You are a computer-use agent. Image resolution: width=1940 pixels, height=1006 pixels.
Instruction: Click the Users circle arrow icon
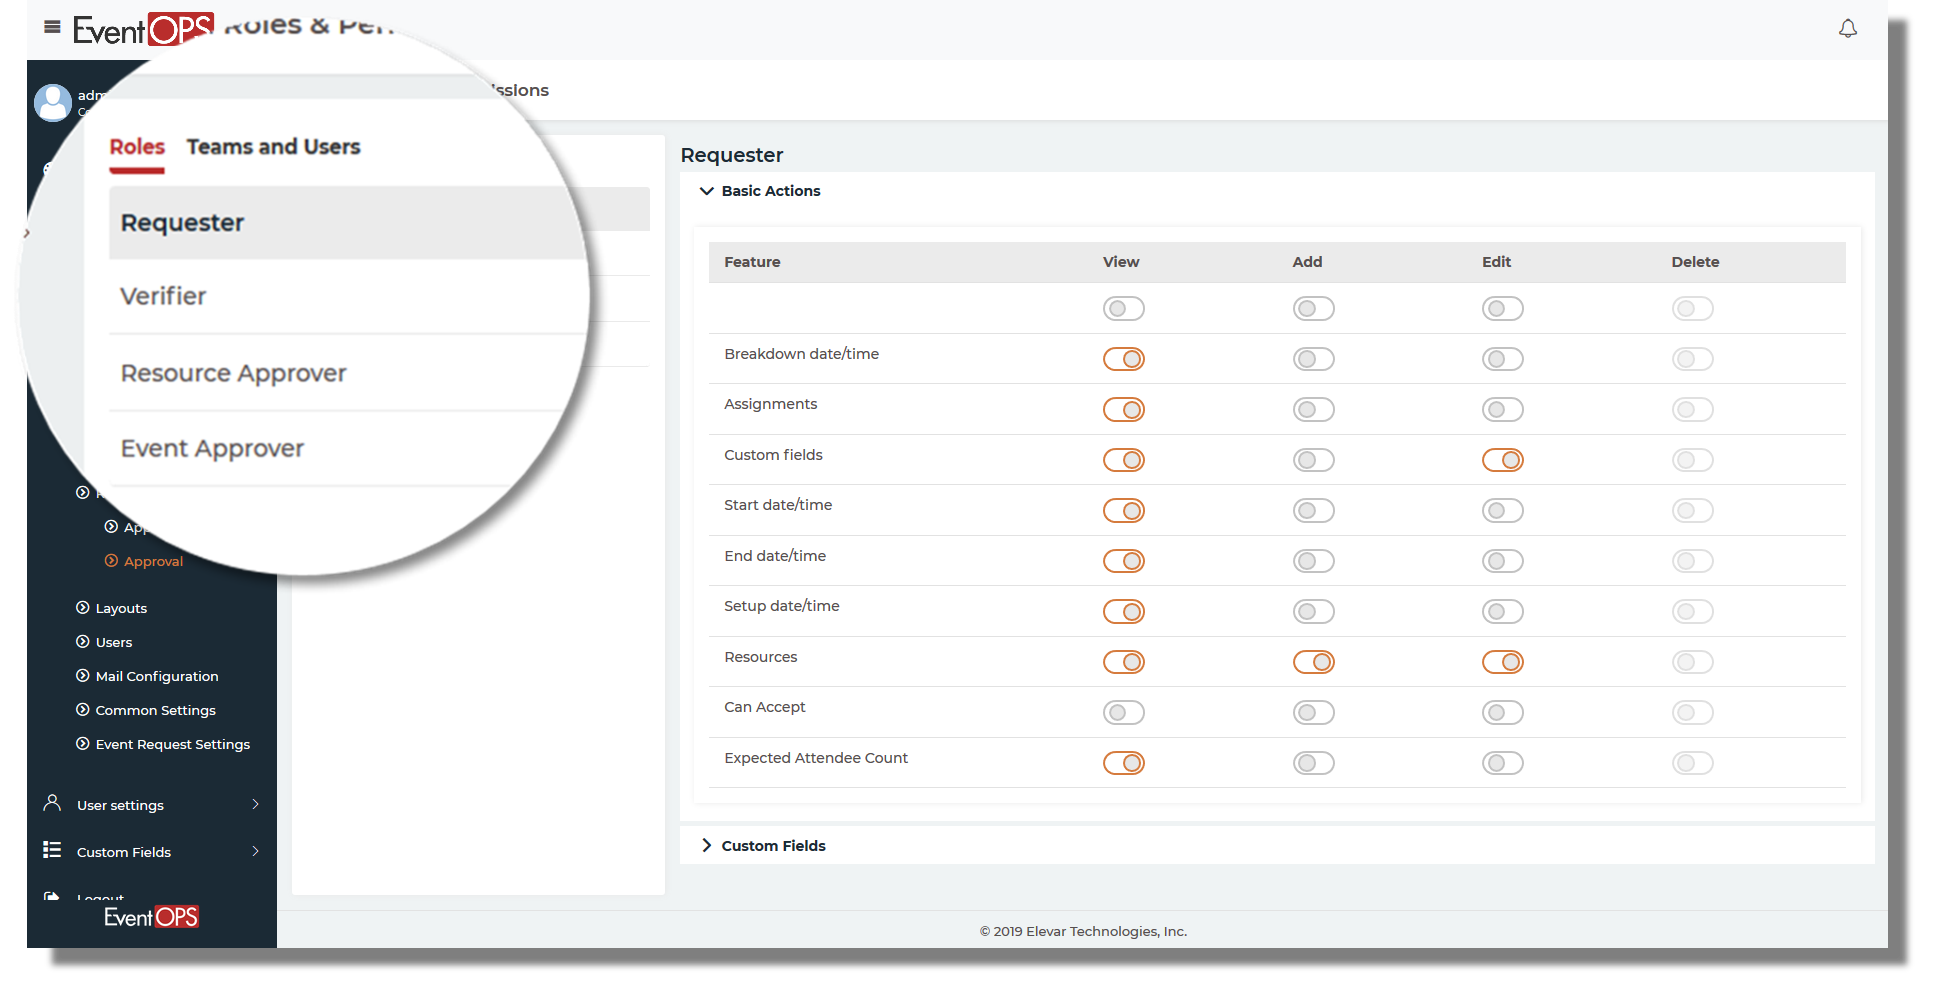click(x=83, y=642)
